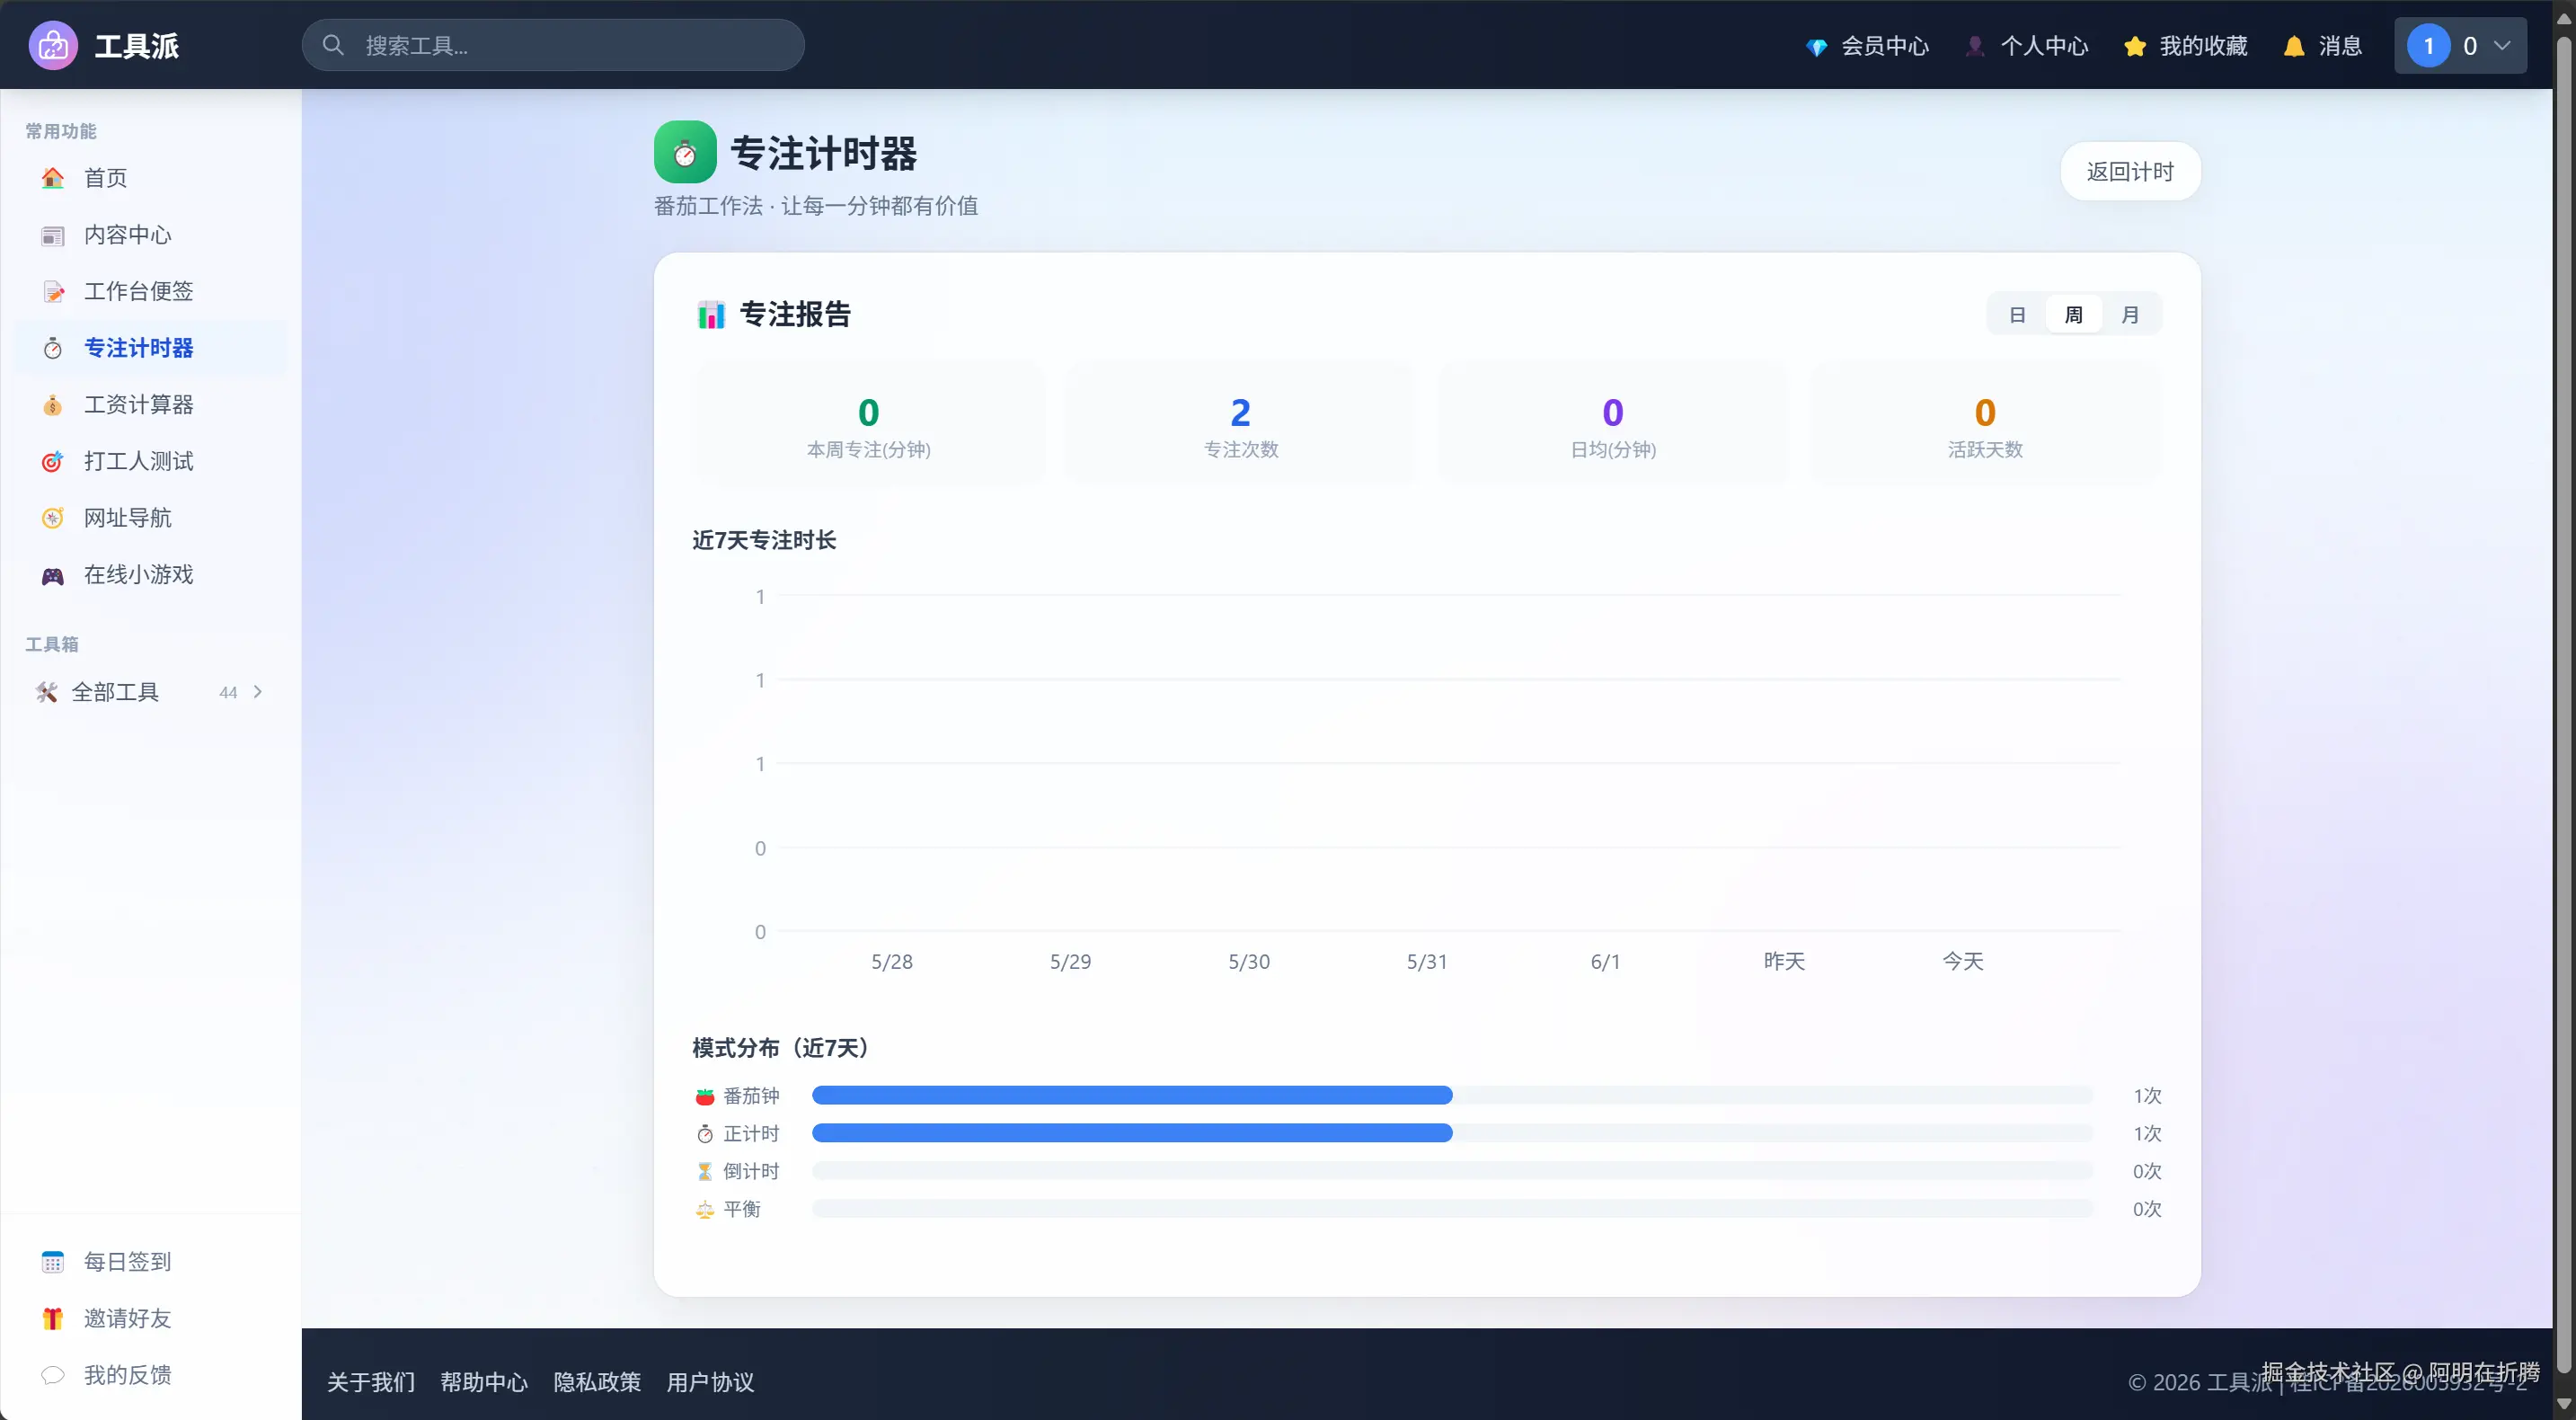Click the search magnifier icon
This screenshot has height=1420, width=2576.
[x=333, y=45]
